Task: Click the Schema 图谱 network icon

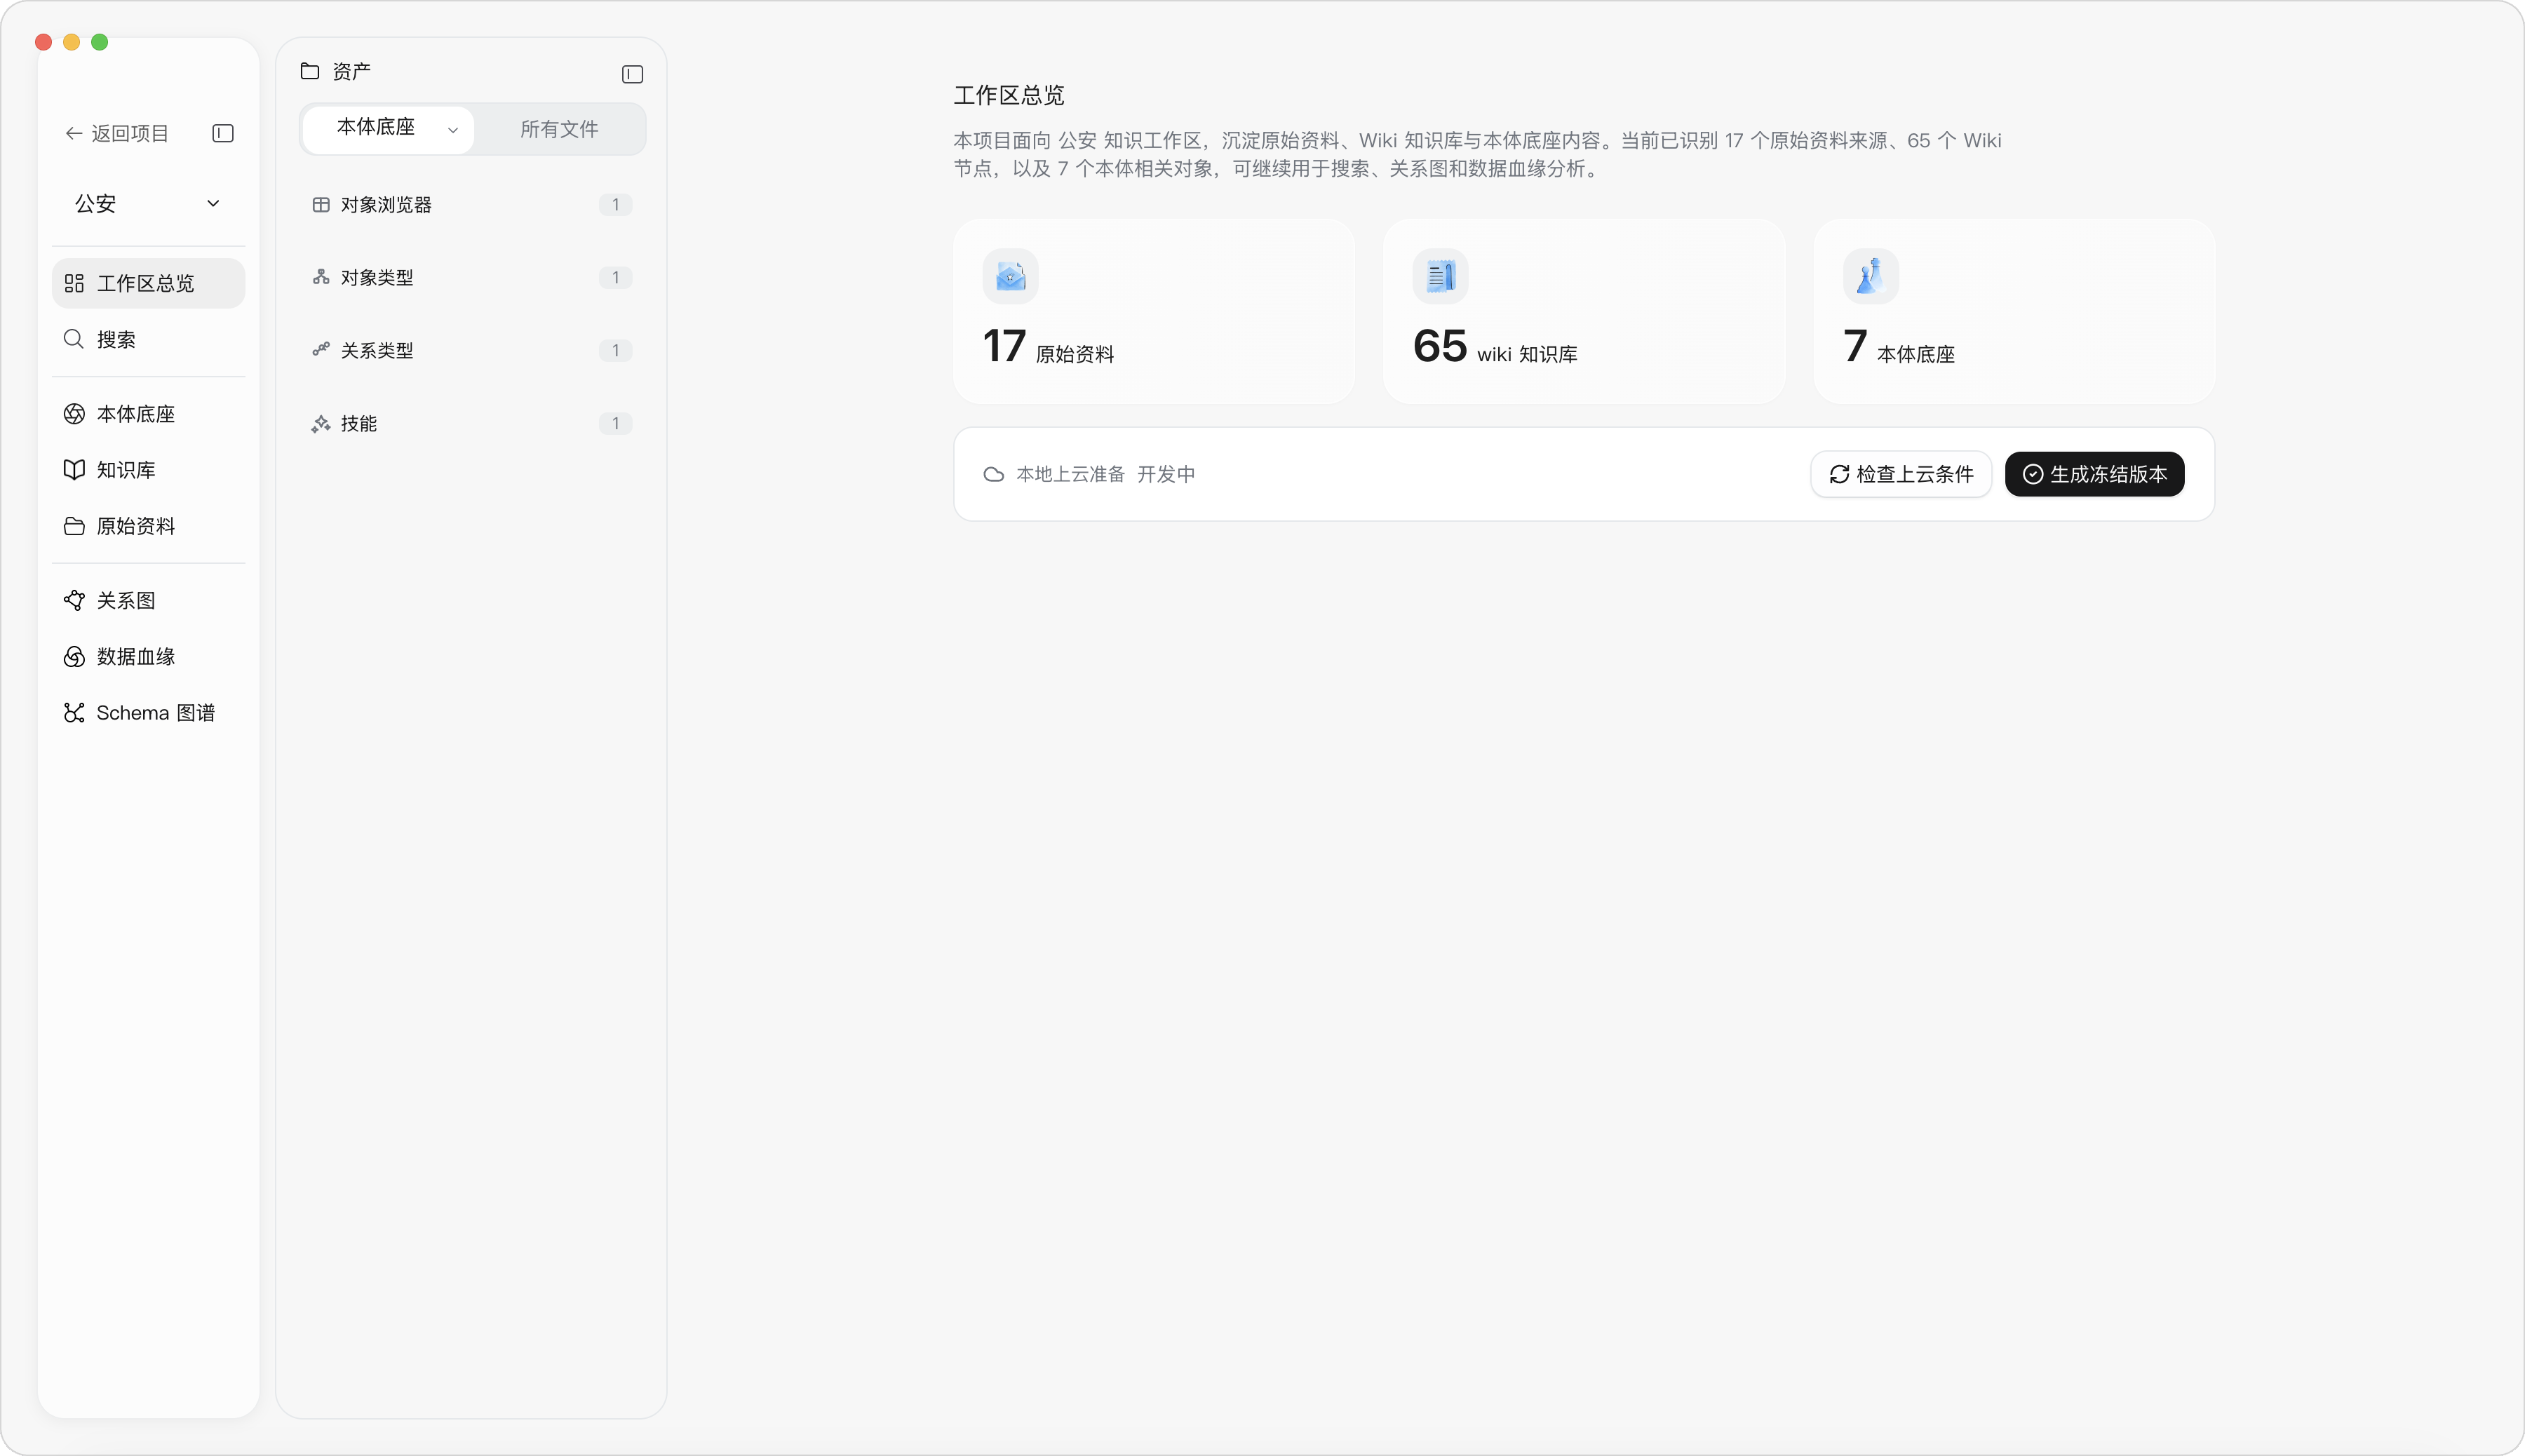Action: click(x=74, y=712)
